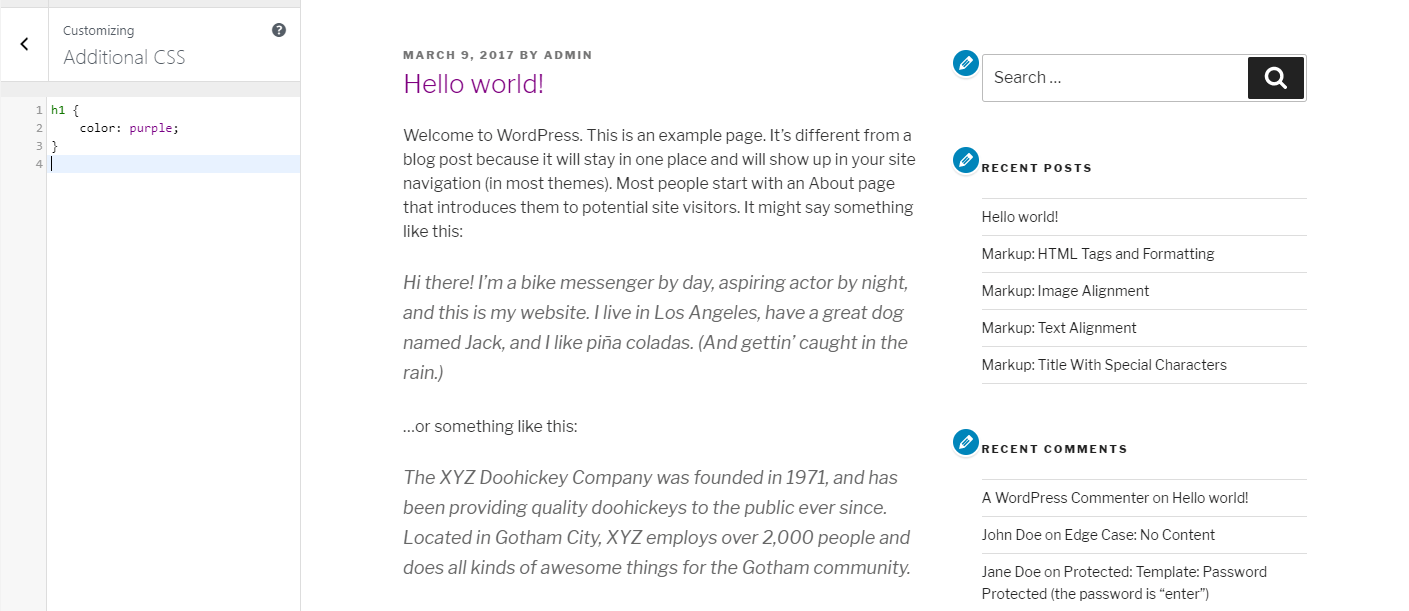Open 'Markup: Title With Special Characters' post
The height and width of the screenshot is (611, 1409).
tap(1104, 364)
